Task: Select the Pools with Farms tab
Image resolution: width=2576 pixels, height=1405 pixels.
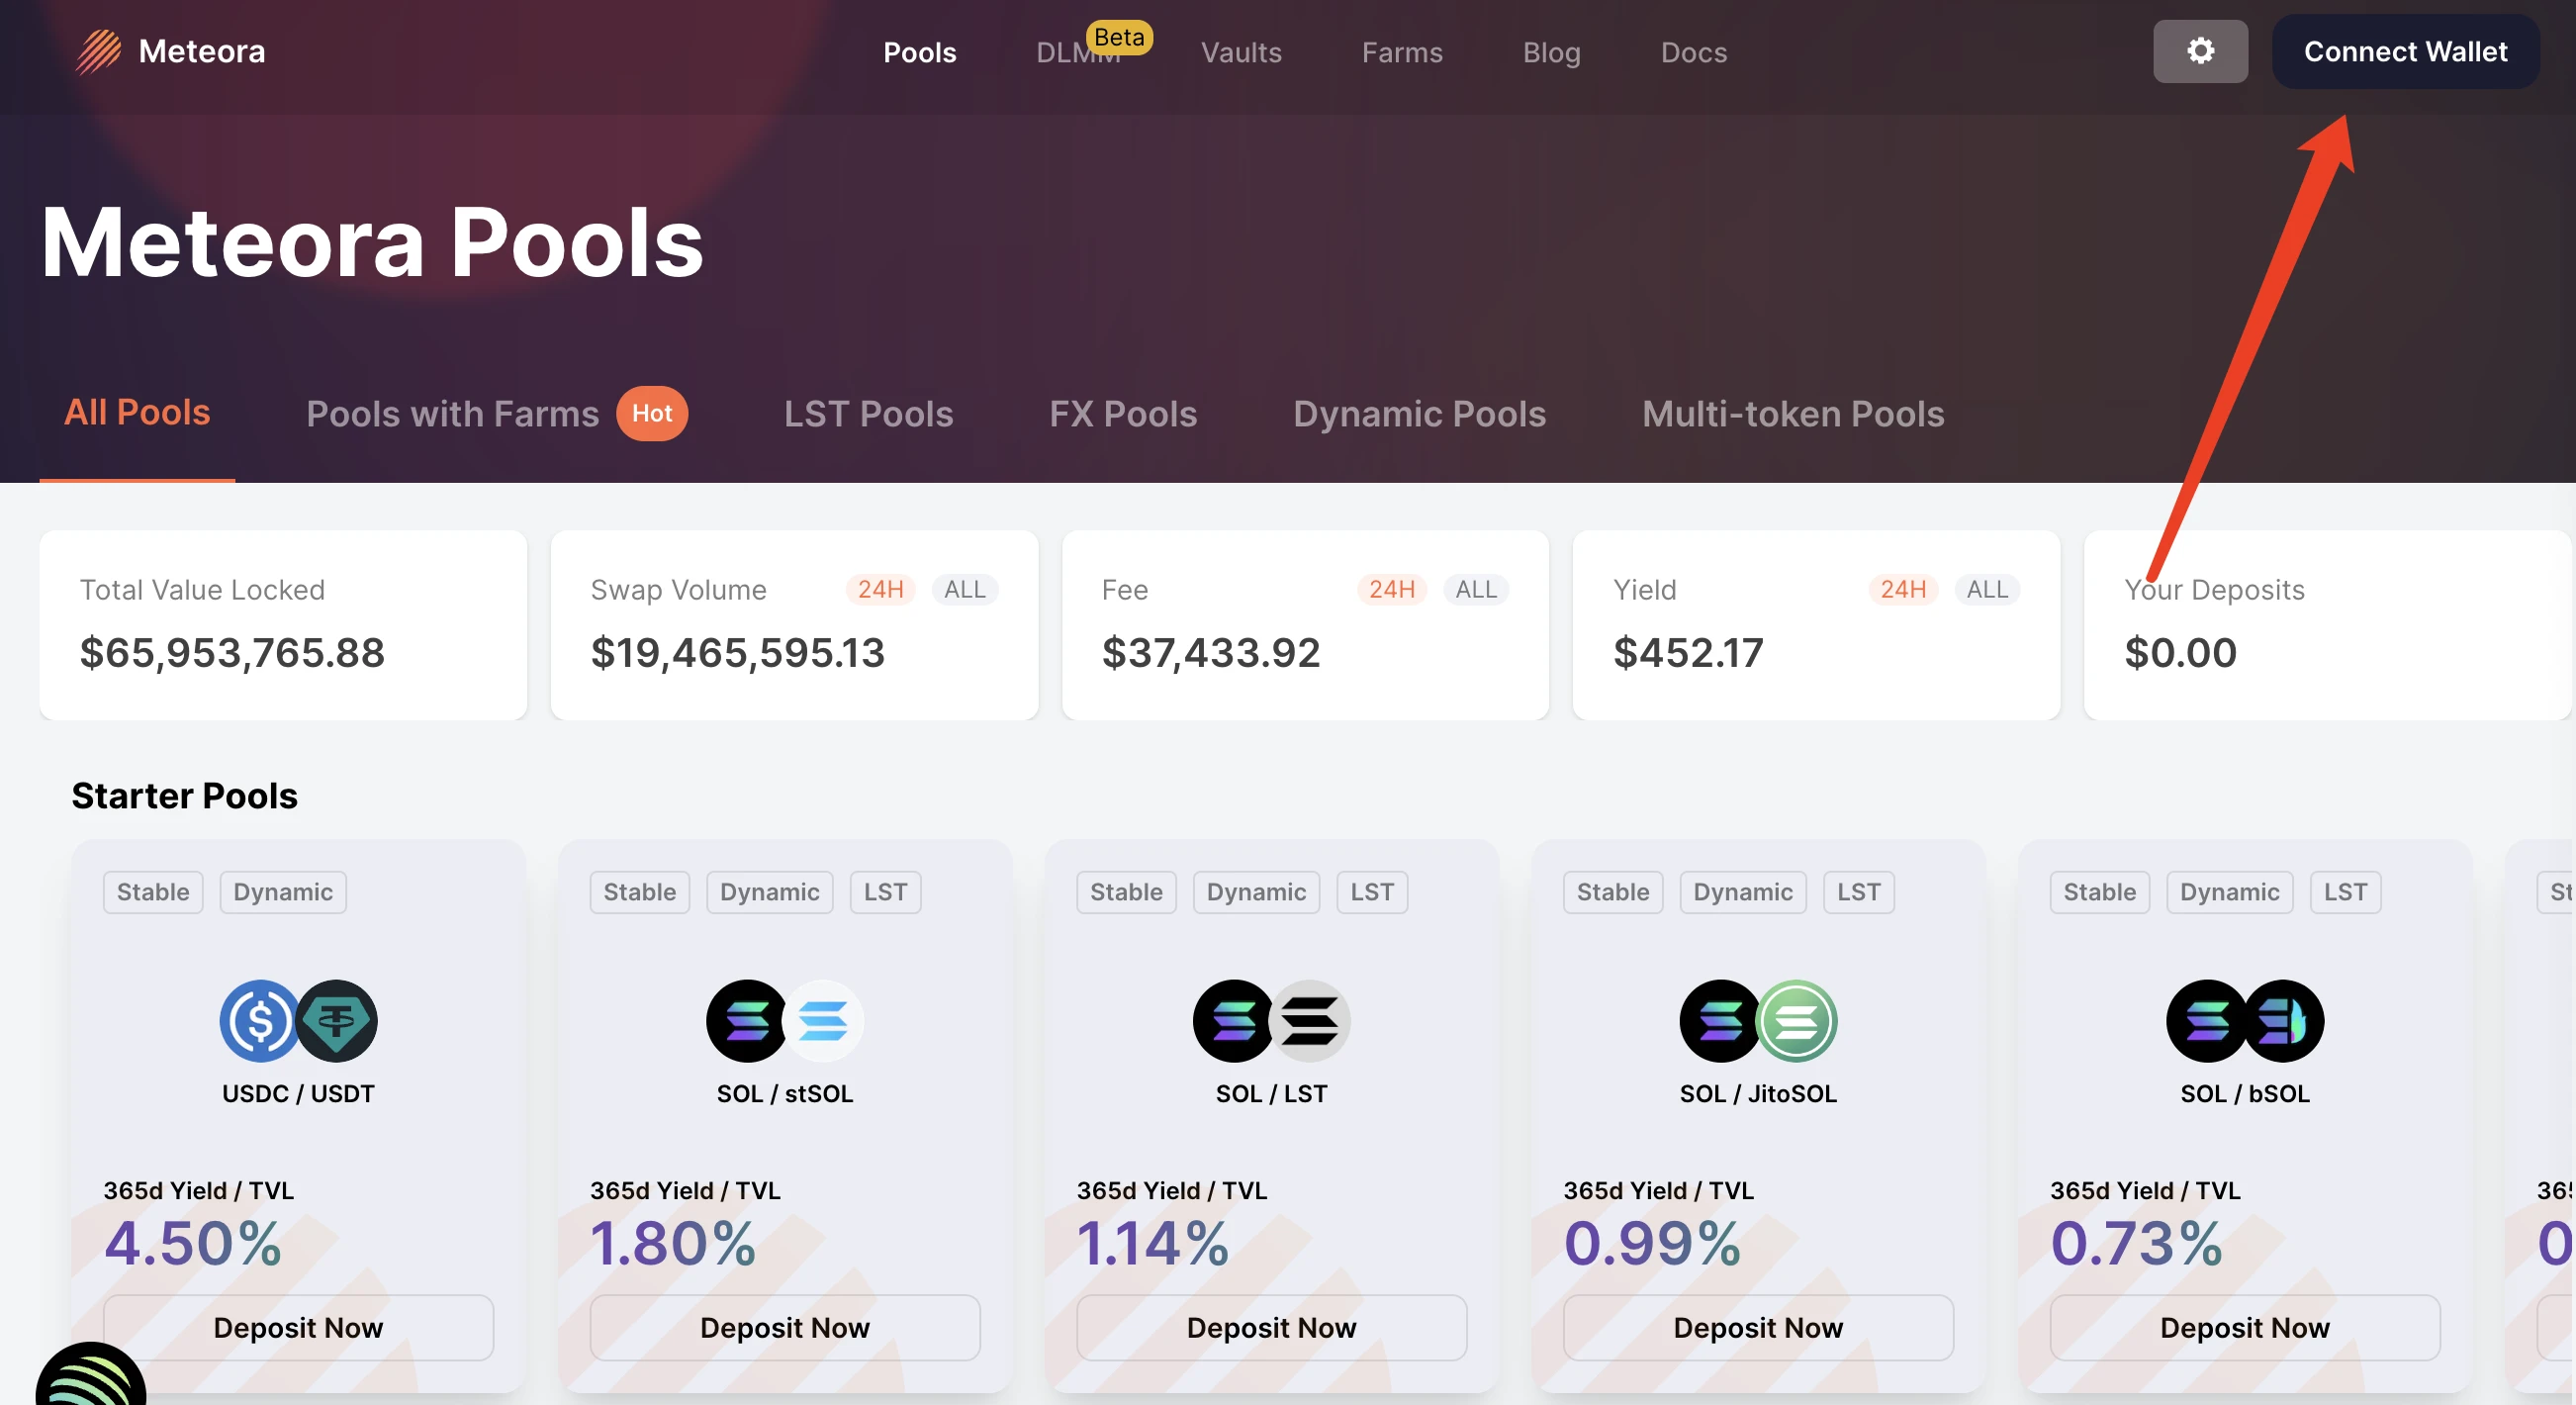Action: click(453, 414)
